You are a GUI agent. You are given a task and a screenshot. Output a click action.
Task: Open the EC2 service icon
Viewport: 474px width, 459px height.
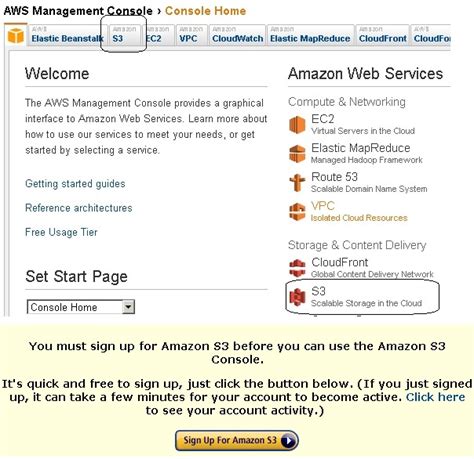(x=297, y=125)
